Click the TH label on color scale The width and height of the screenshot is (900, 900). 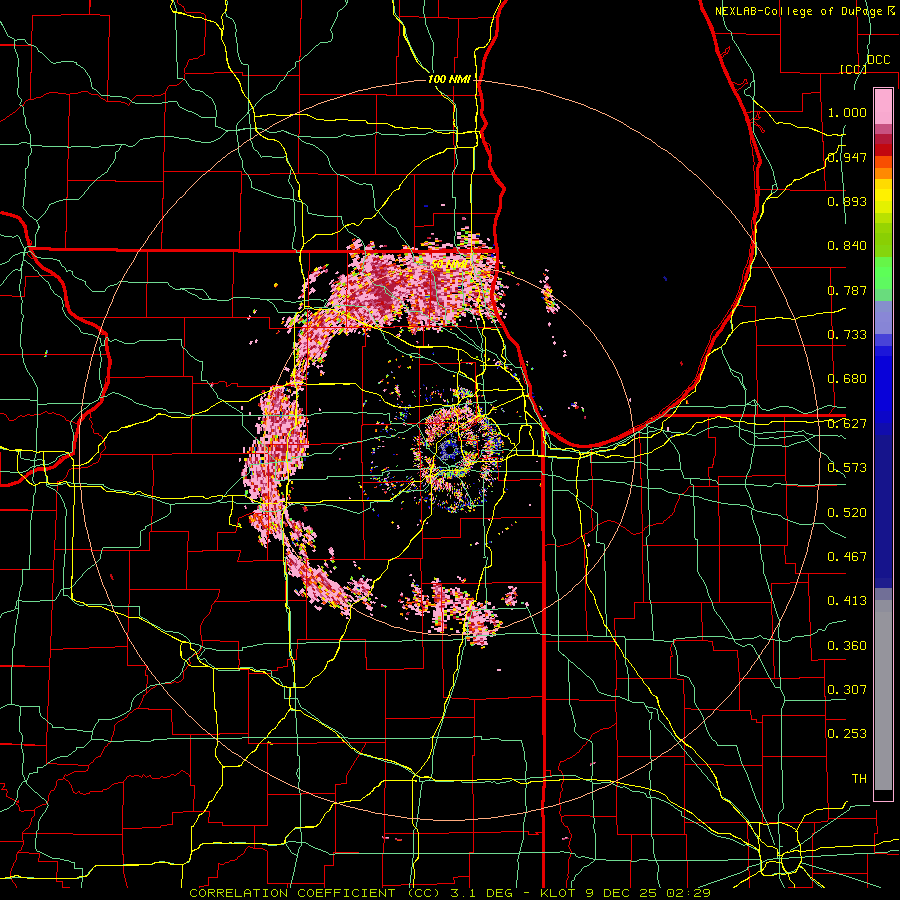click(x=859, y=779)
